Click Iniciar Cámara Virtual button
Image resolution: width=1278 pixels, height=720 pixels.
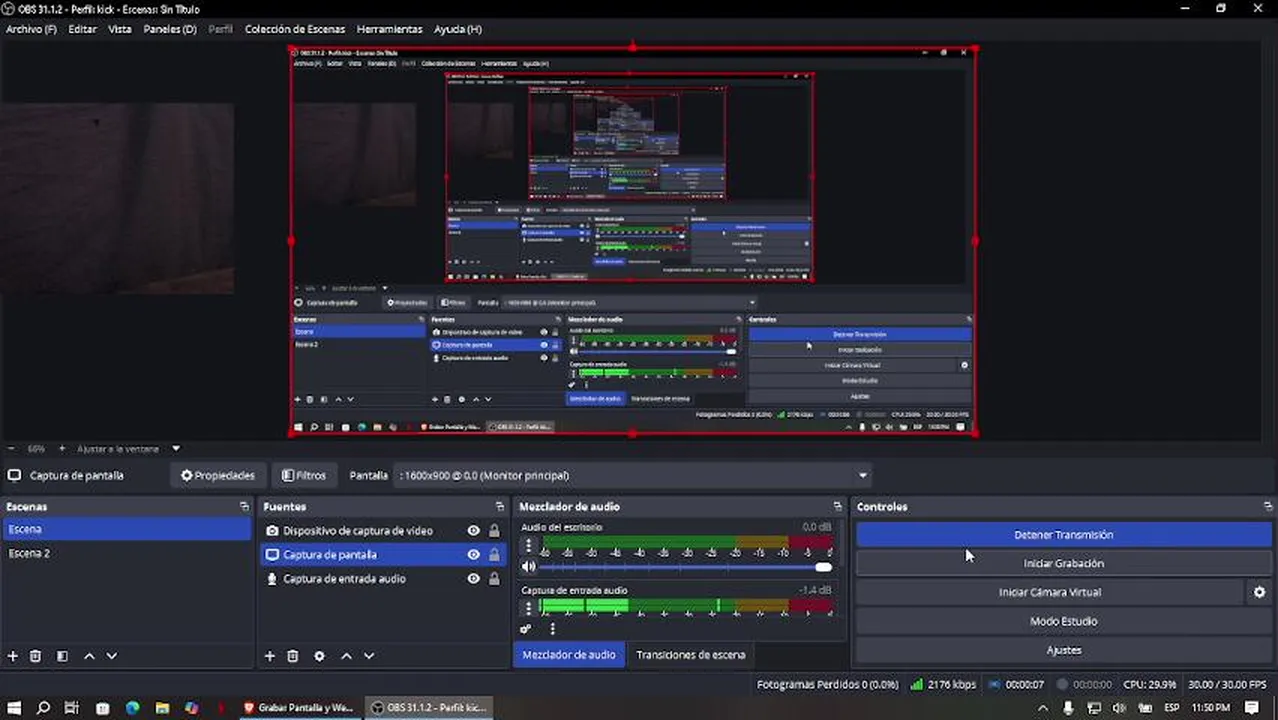(1050, 592)
